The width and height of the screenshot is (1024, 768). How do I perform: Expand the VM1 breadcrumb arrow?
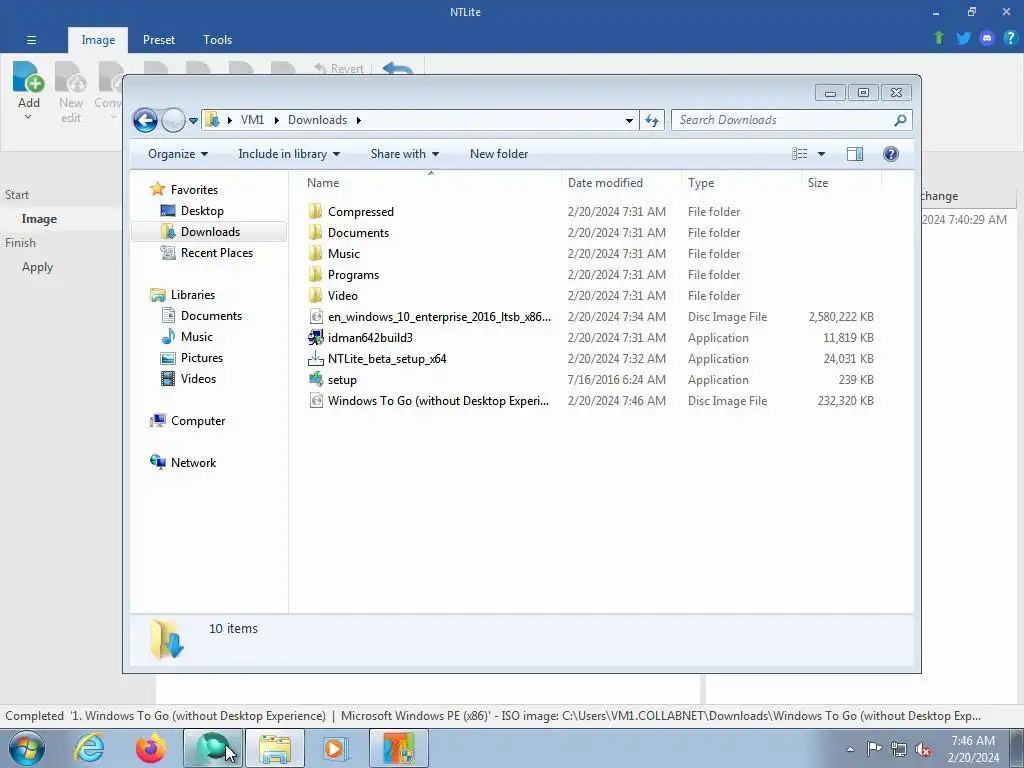276,120
